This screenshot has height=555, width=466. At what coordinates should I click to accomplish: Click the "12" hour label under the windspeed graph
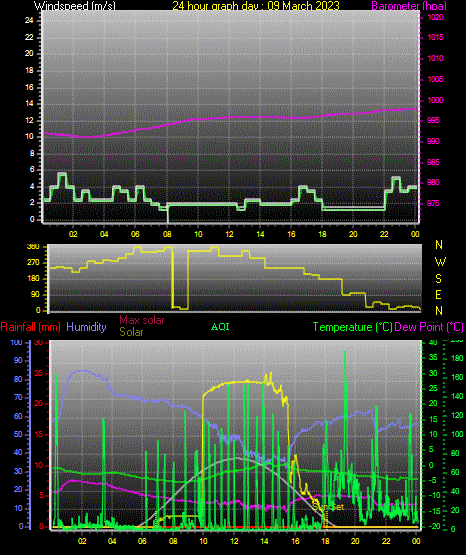tap(229, 234)
